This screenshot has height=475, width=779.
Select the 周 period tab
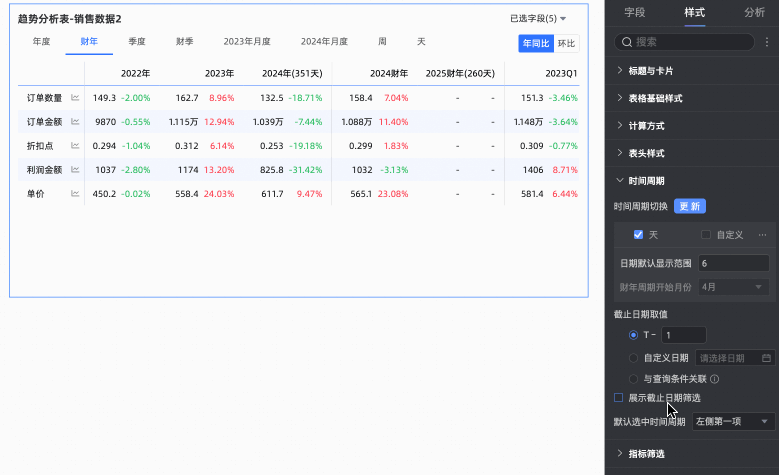(382, 42)
